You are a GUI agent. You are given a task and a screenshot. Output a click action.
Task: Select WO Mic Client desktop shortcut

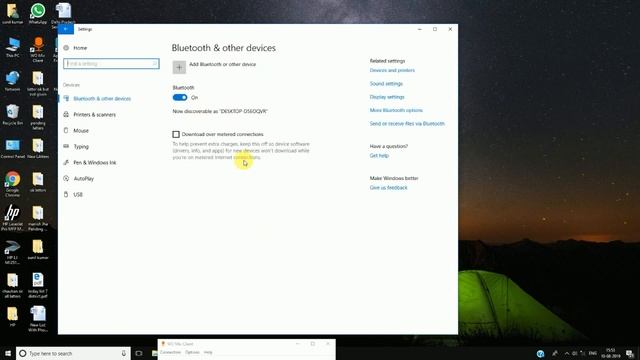(38, 49)
